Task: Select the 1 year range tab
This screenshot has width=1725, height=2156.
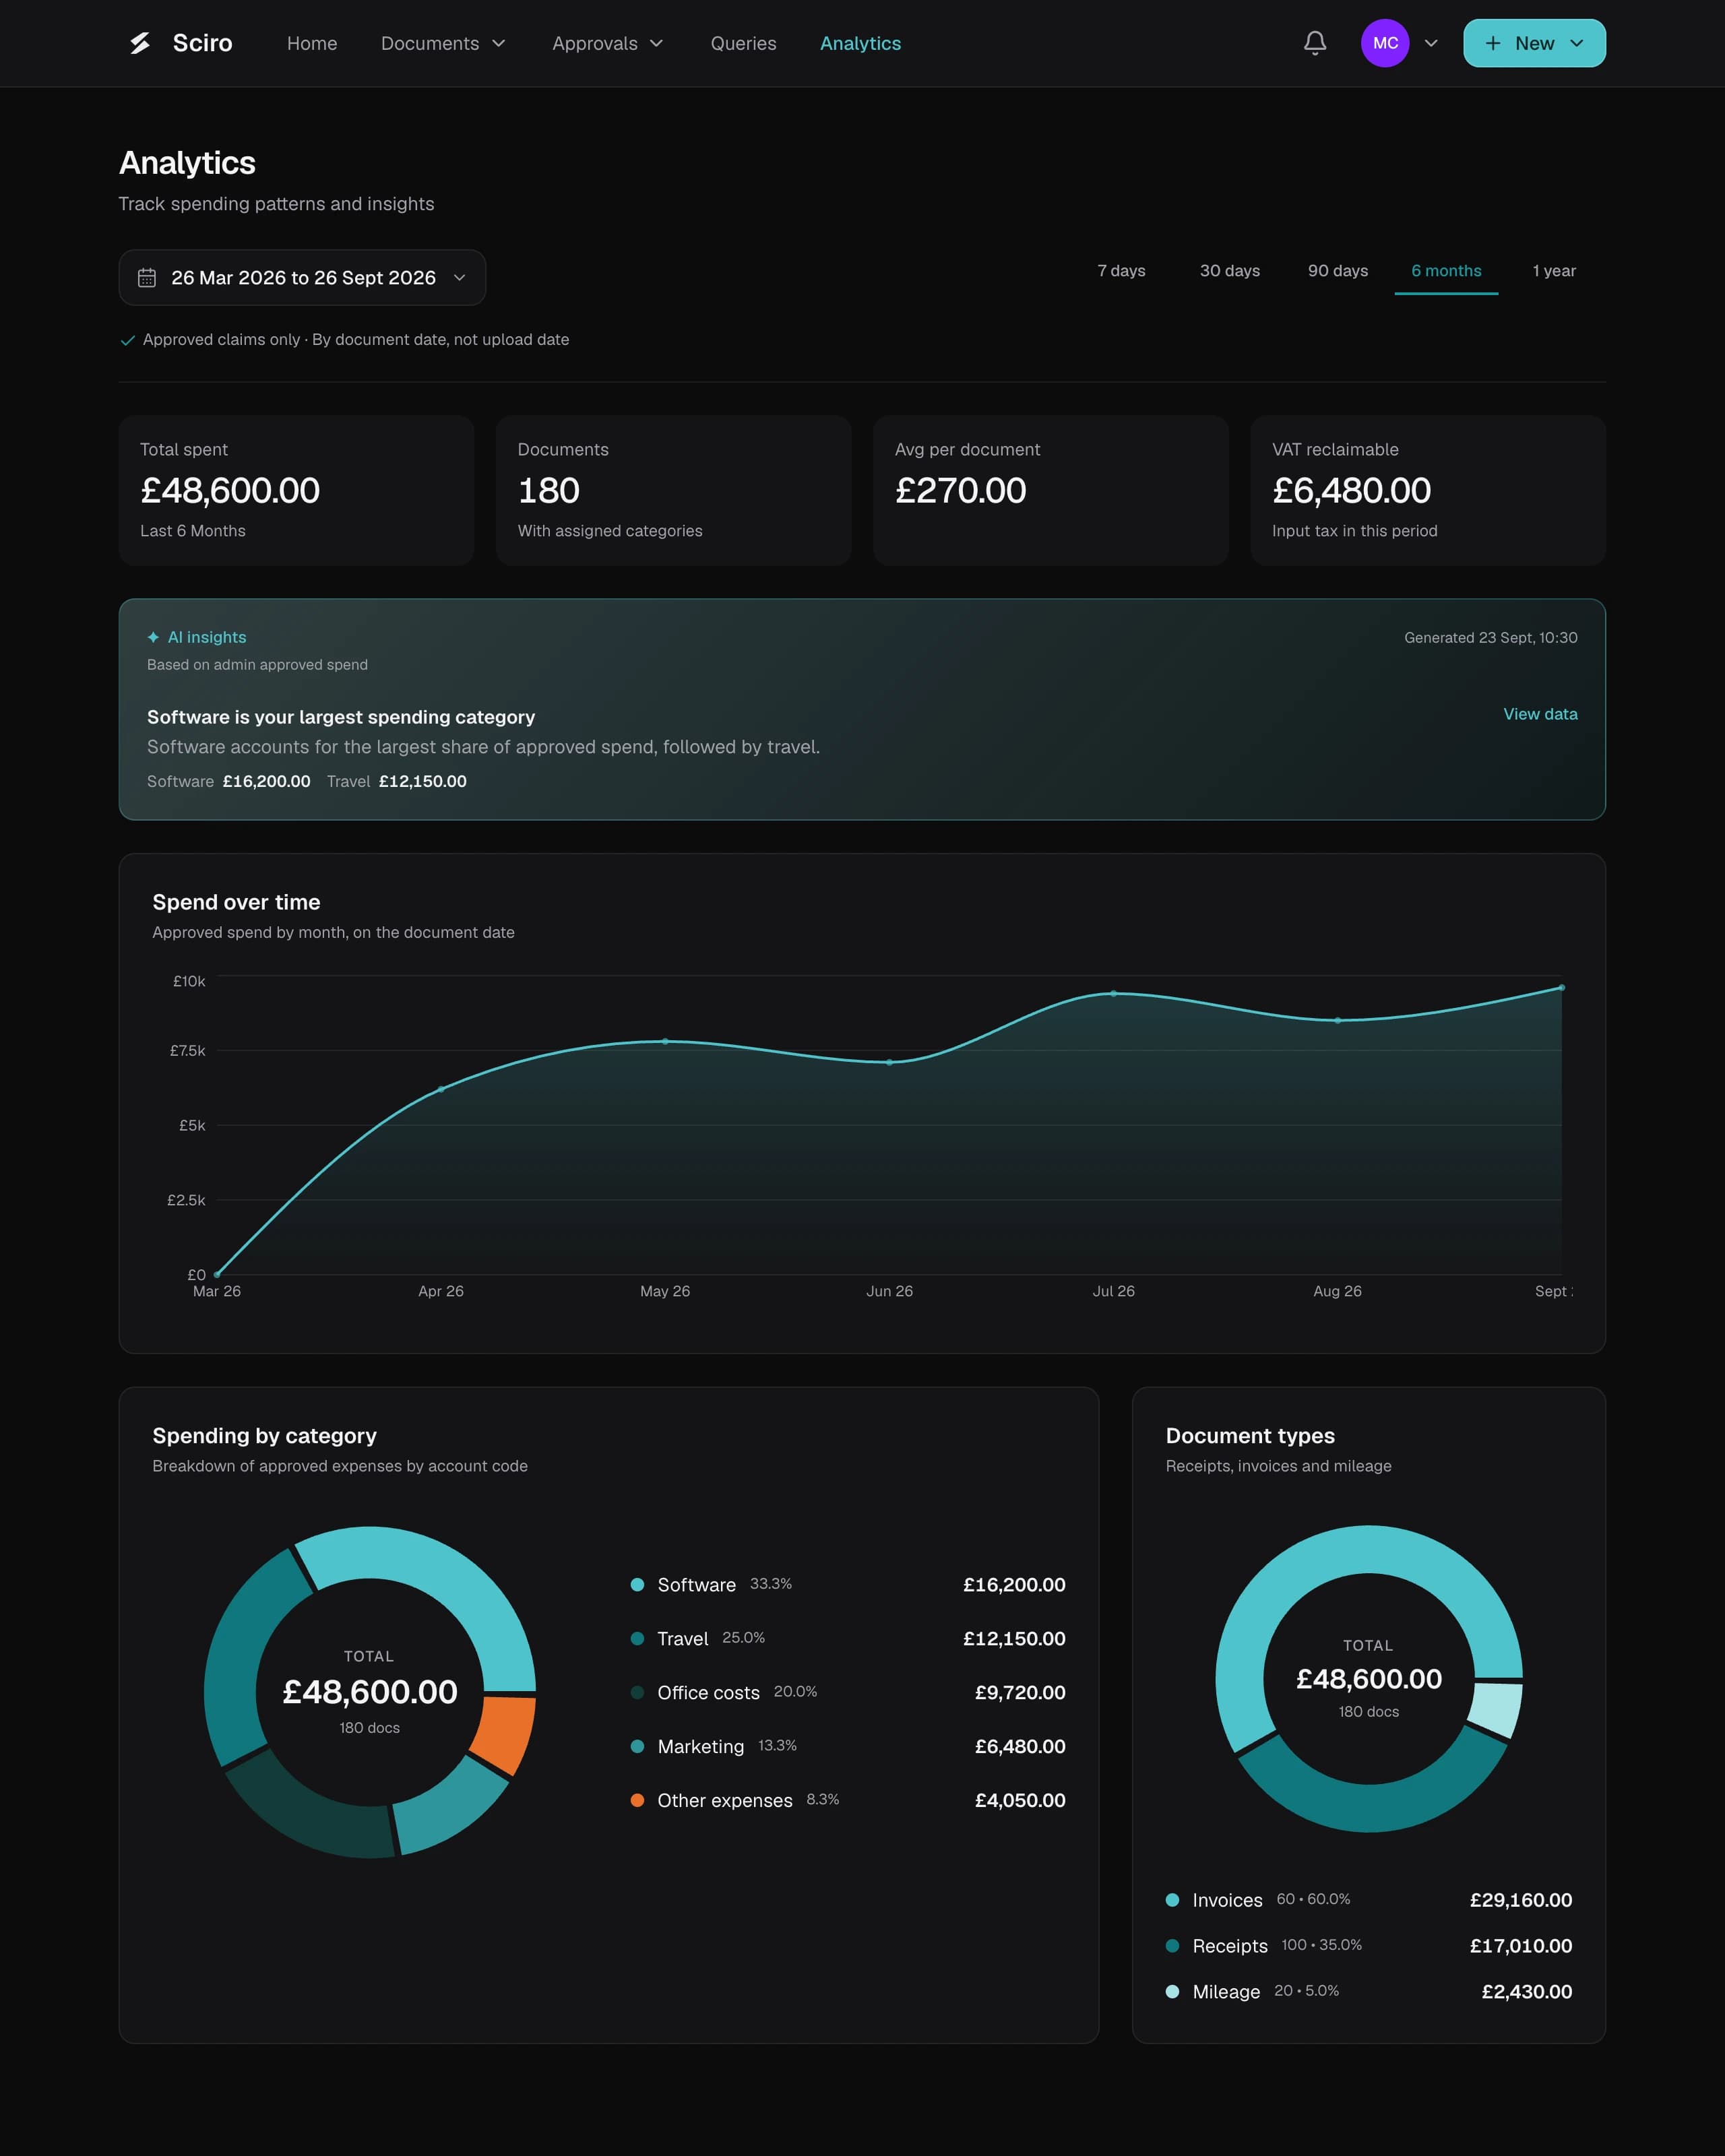Action: point(1554,271)
